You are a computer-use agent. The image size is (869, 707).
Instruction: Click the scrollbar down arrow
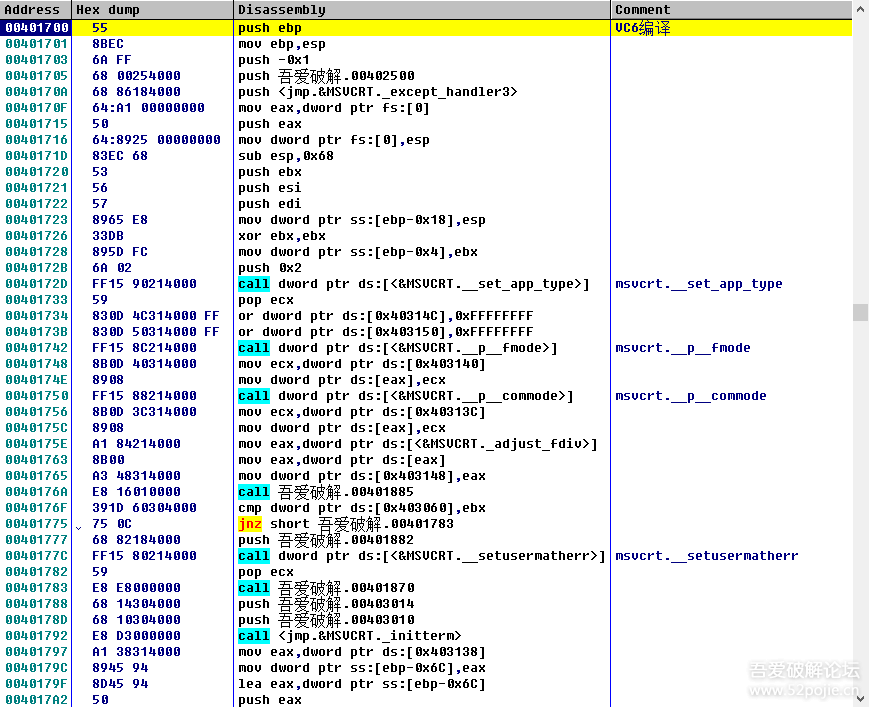coord(860,699)
